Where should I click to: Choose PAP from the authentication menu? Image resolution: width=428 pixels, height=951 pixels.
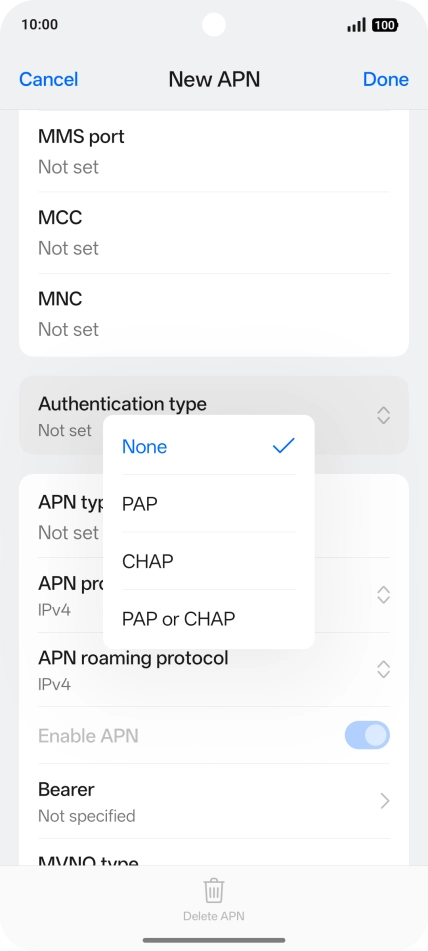[209, 504]
